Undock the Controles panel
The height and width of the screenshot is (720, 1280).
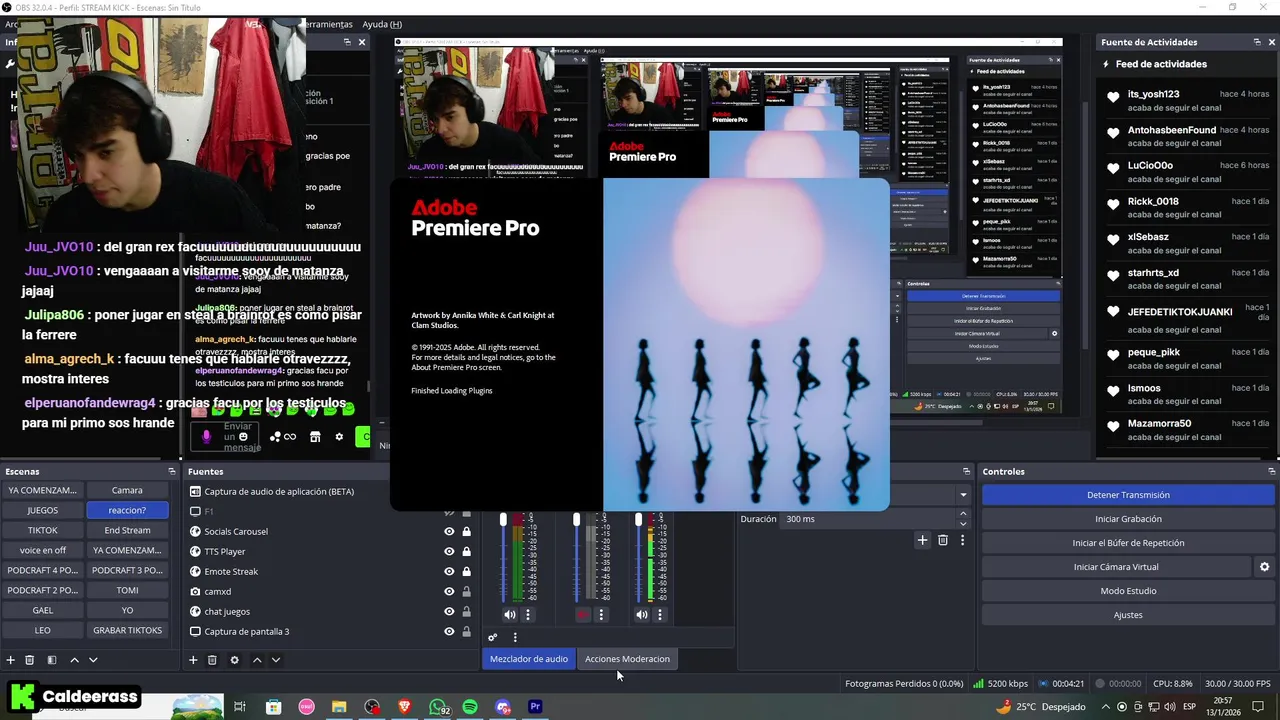click(1272, 471)
